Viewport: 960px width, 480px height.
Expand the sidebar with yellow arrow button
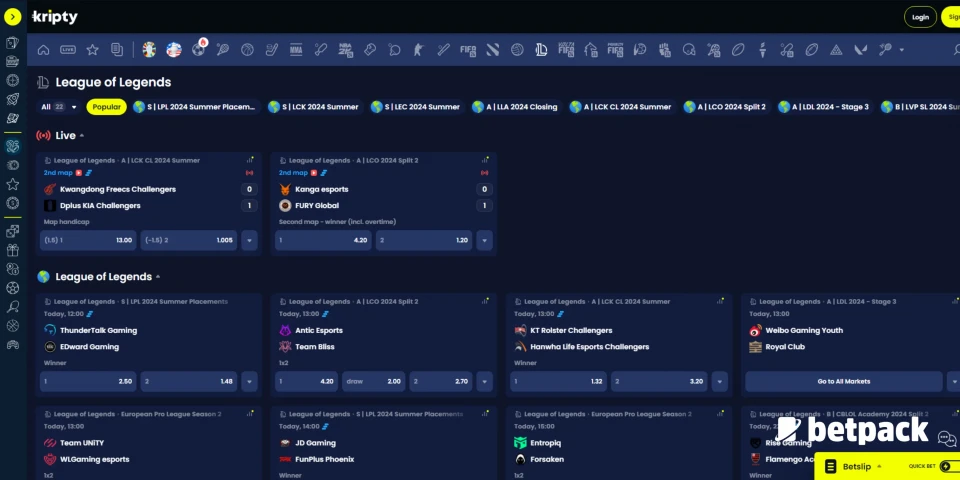click(13, 17)
